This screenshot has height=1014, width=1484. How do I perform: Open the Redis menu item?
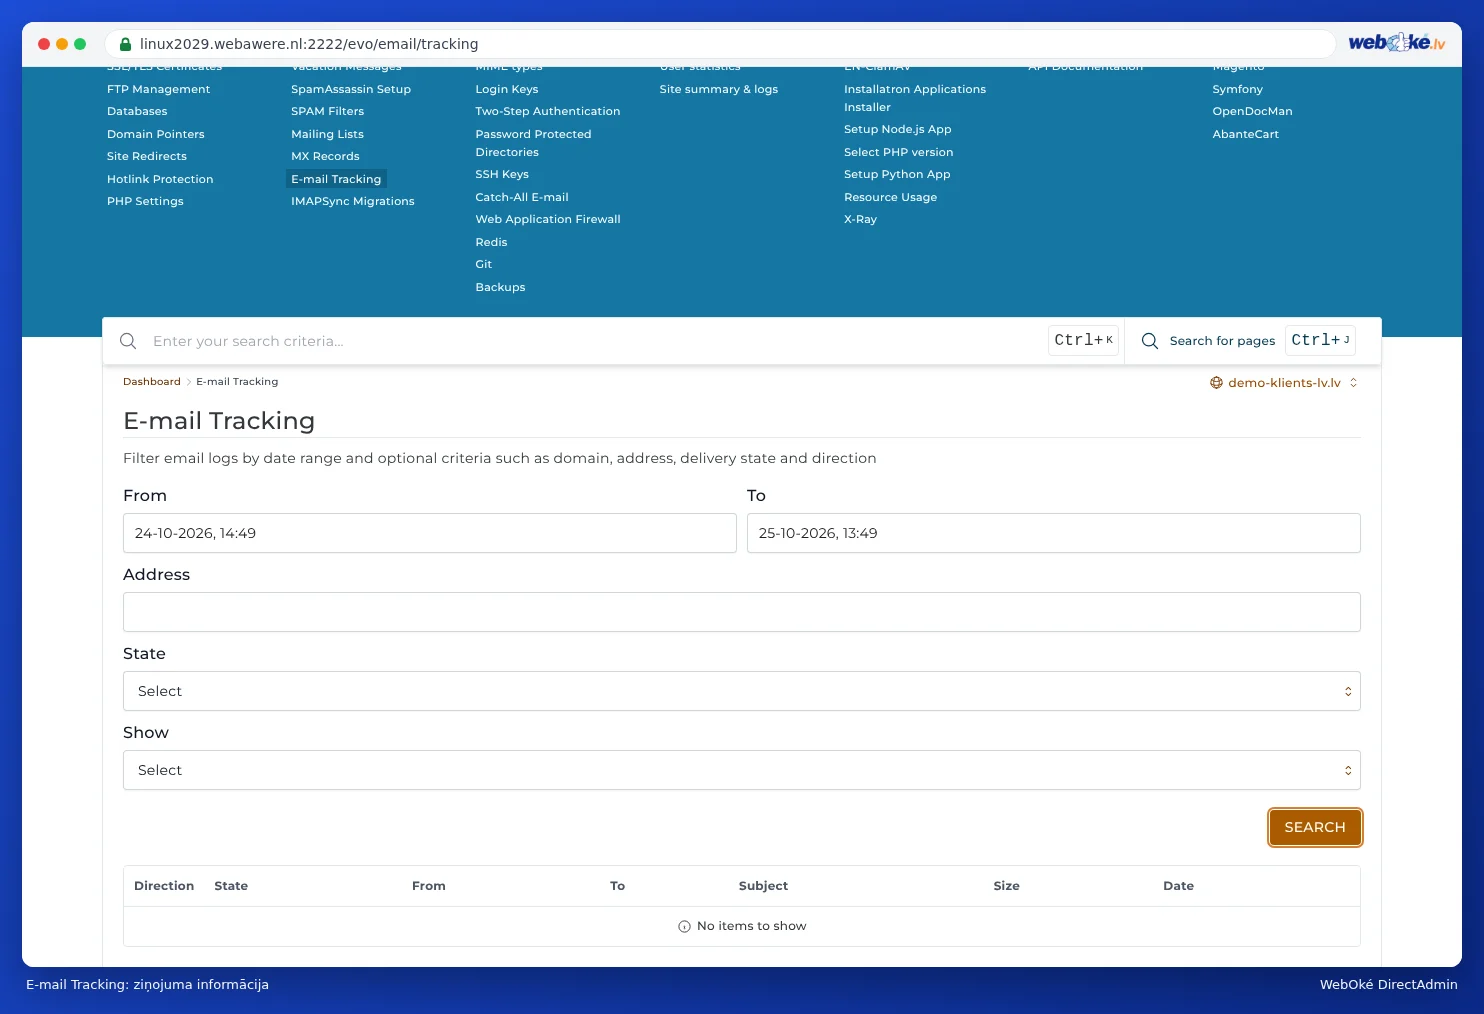491,242
